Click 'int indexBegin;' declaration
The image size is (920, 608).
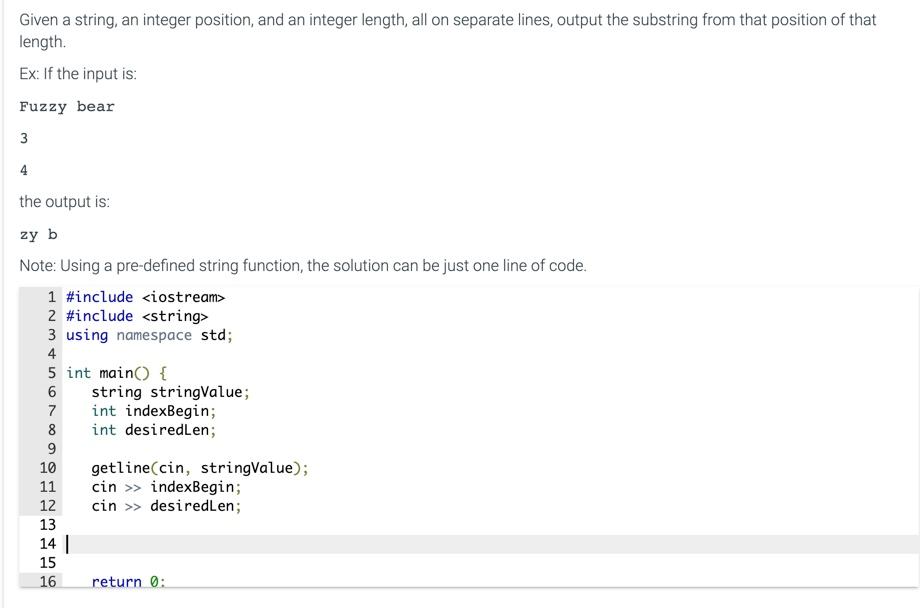click(x=154, y=411)
